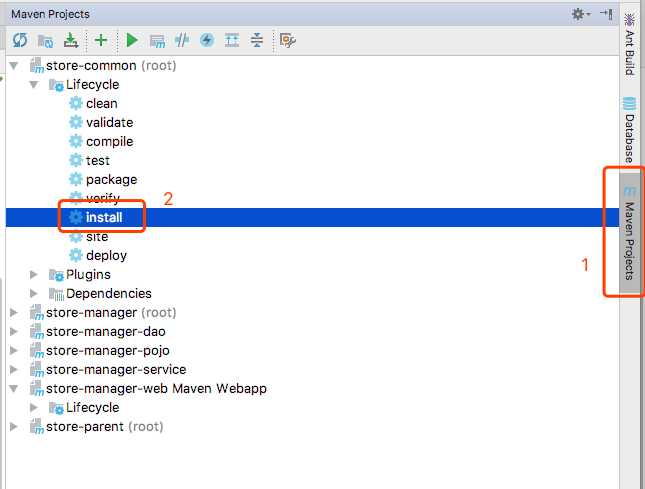Select the clean lifecycle goal
645x489 pixels.
coord(102,104)
